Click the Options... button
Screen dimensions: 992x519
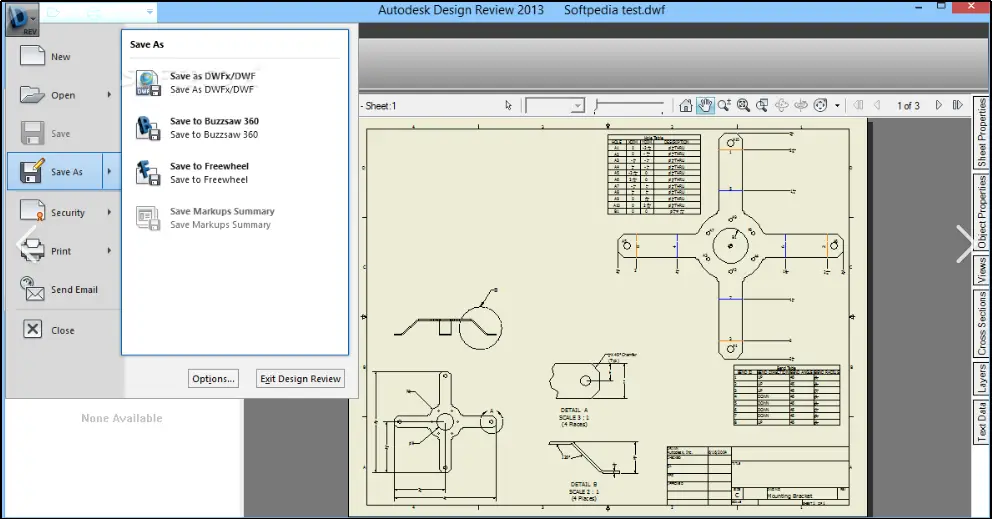(x=213, y=378)
